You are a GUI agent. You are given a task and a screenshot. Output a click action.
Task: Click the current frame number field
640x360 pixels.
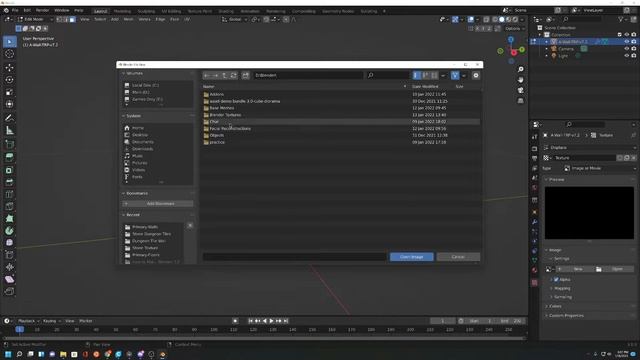(443, 321)
